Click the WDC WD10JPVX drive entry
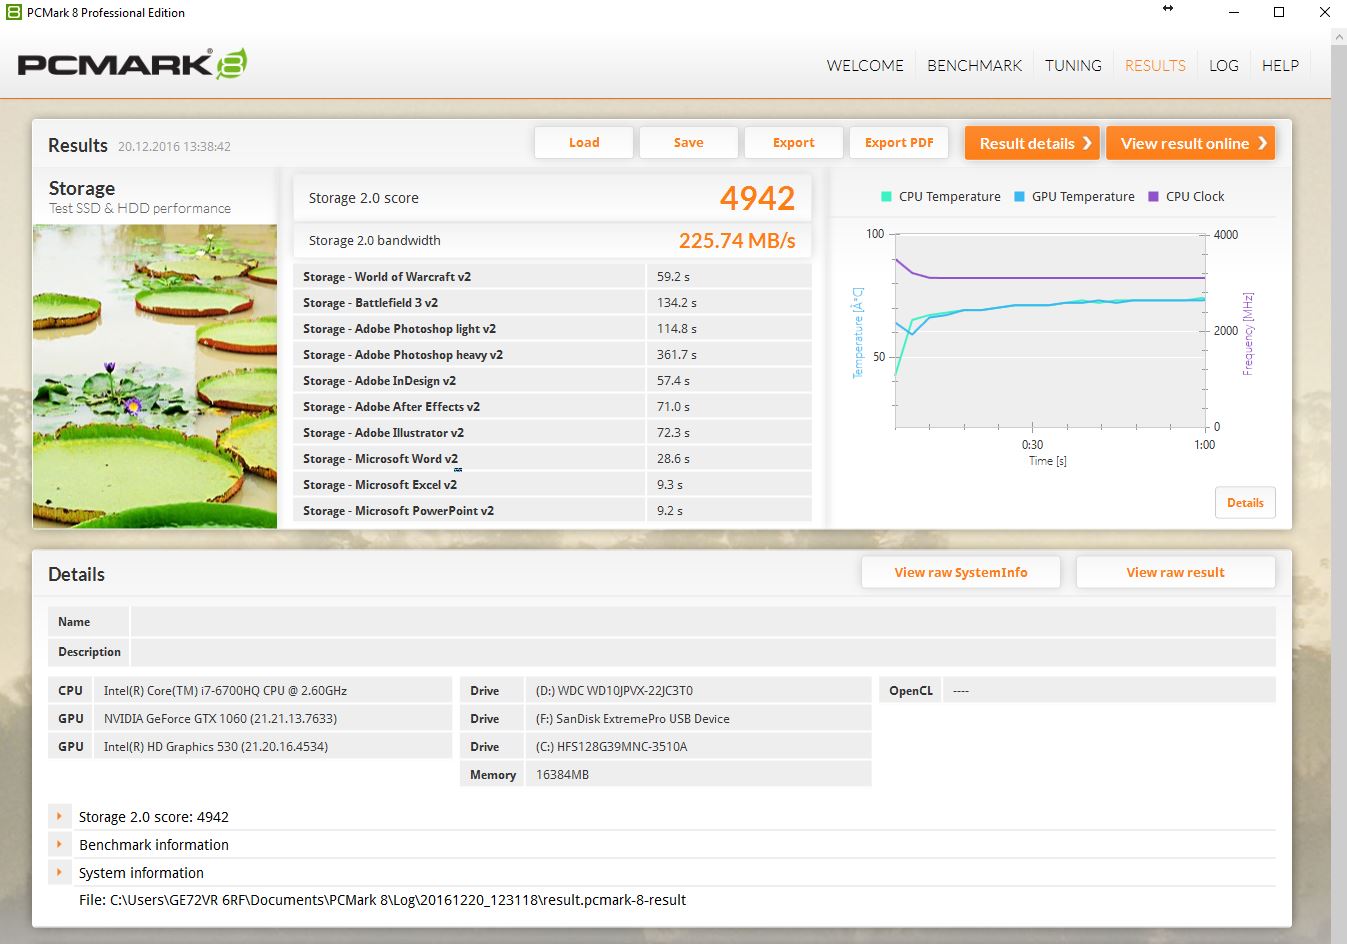This screenshot has height=944, width=1347. [698, 691]
